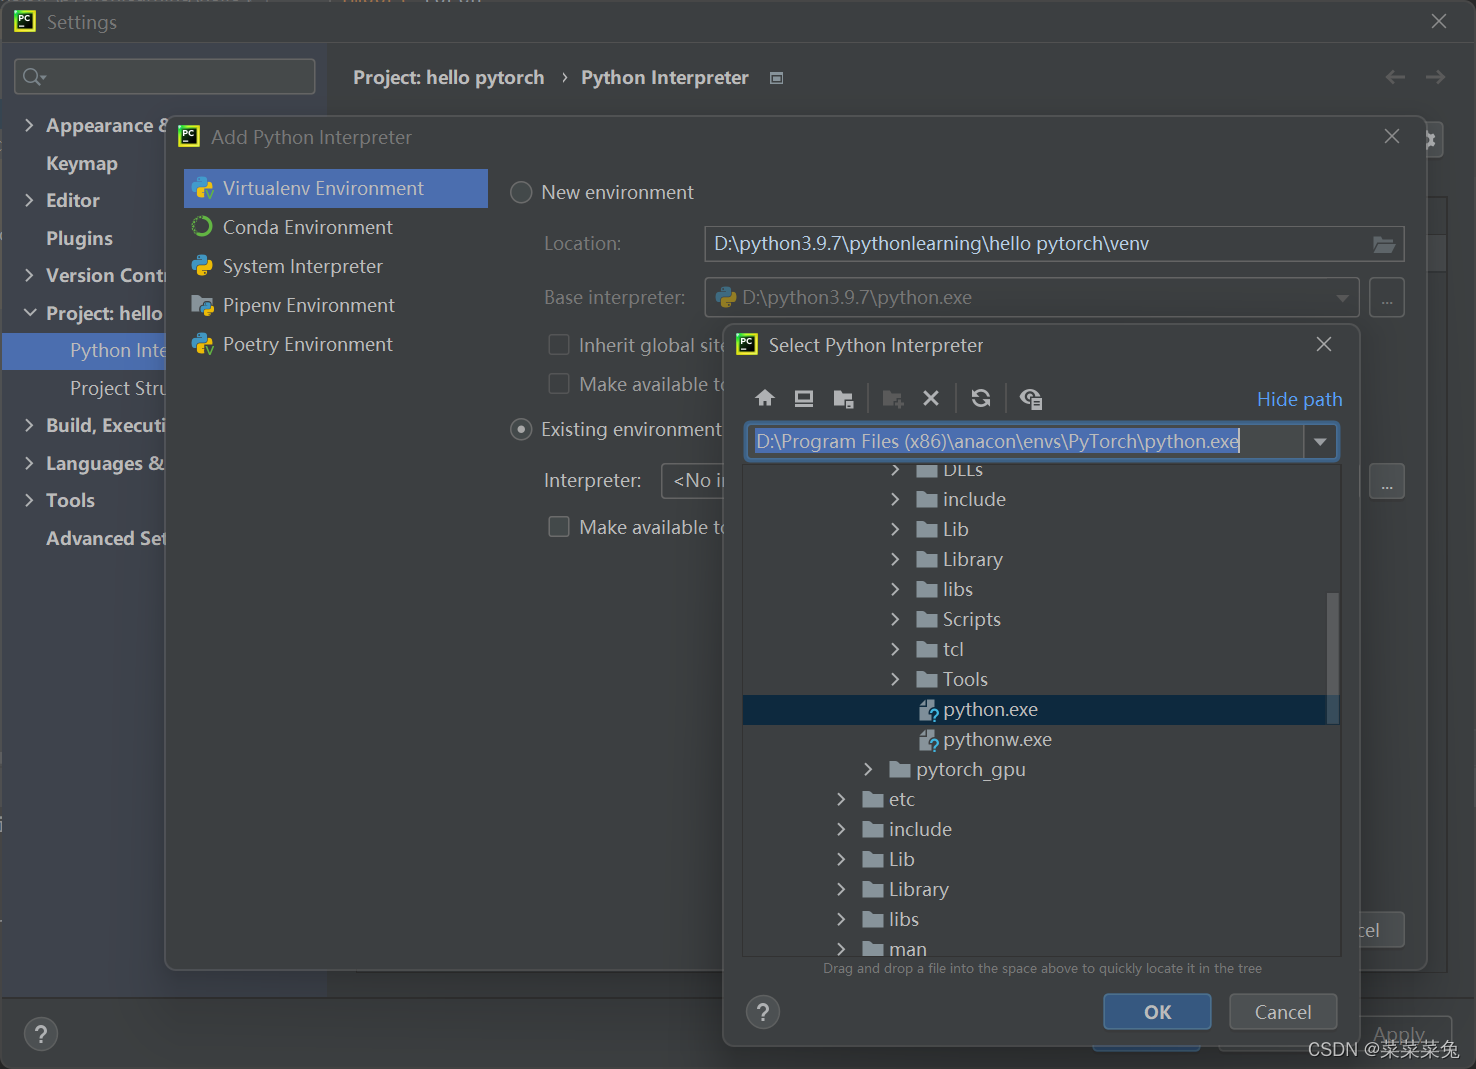The width and height of the screenshot is (1476, 1069).
Task: Click OK in Select Python Interpreter dialog
Action: point(1157,1012)
